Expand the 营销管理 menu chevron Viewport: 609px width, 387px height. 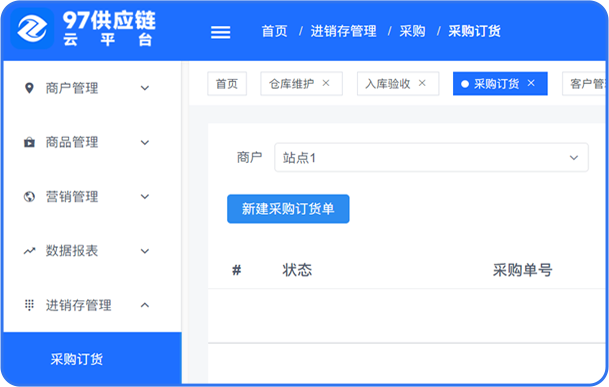coord(145,197)
